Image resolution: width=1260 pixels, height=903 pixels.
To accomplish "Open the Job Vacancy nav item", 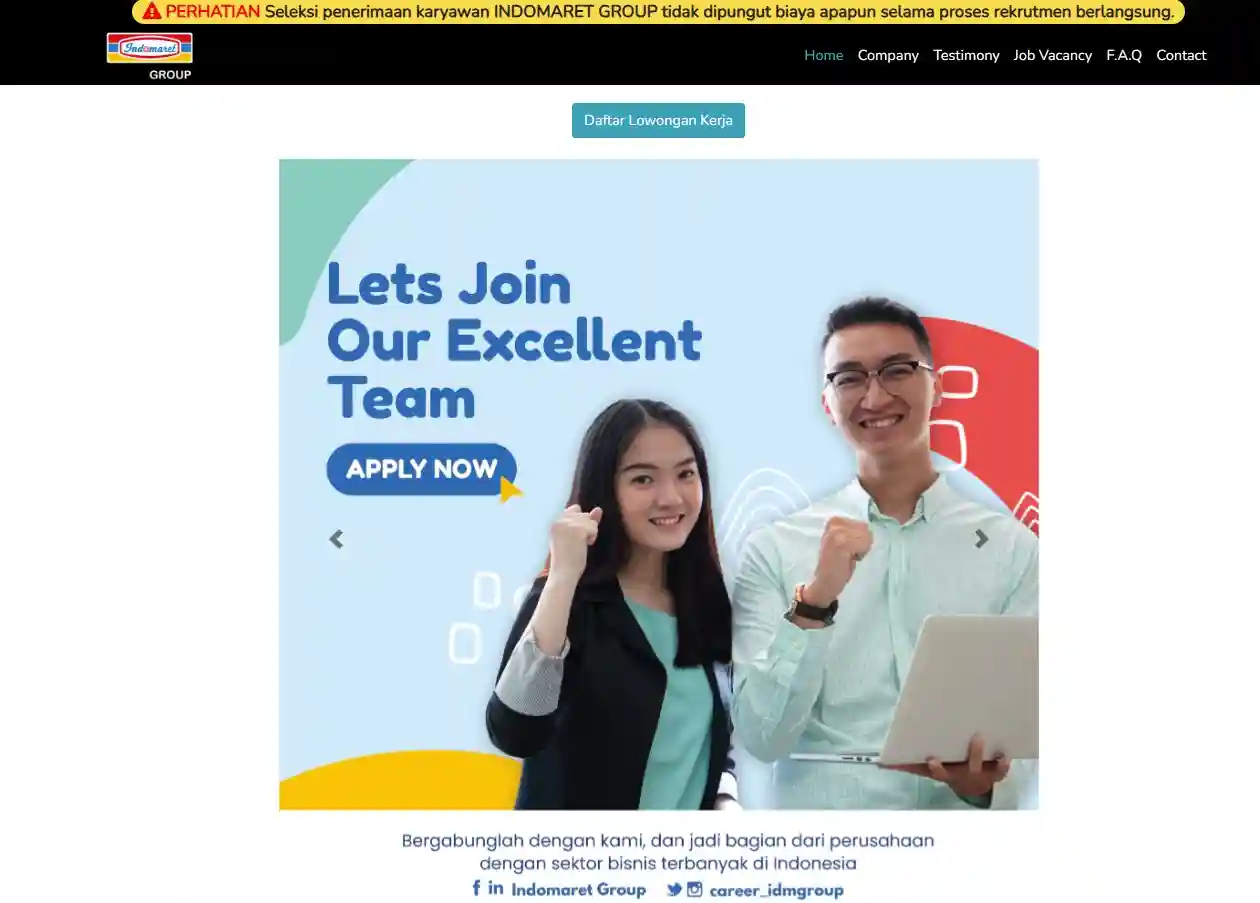I will (1052, 55).
